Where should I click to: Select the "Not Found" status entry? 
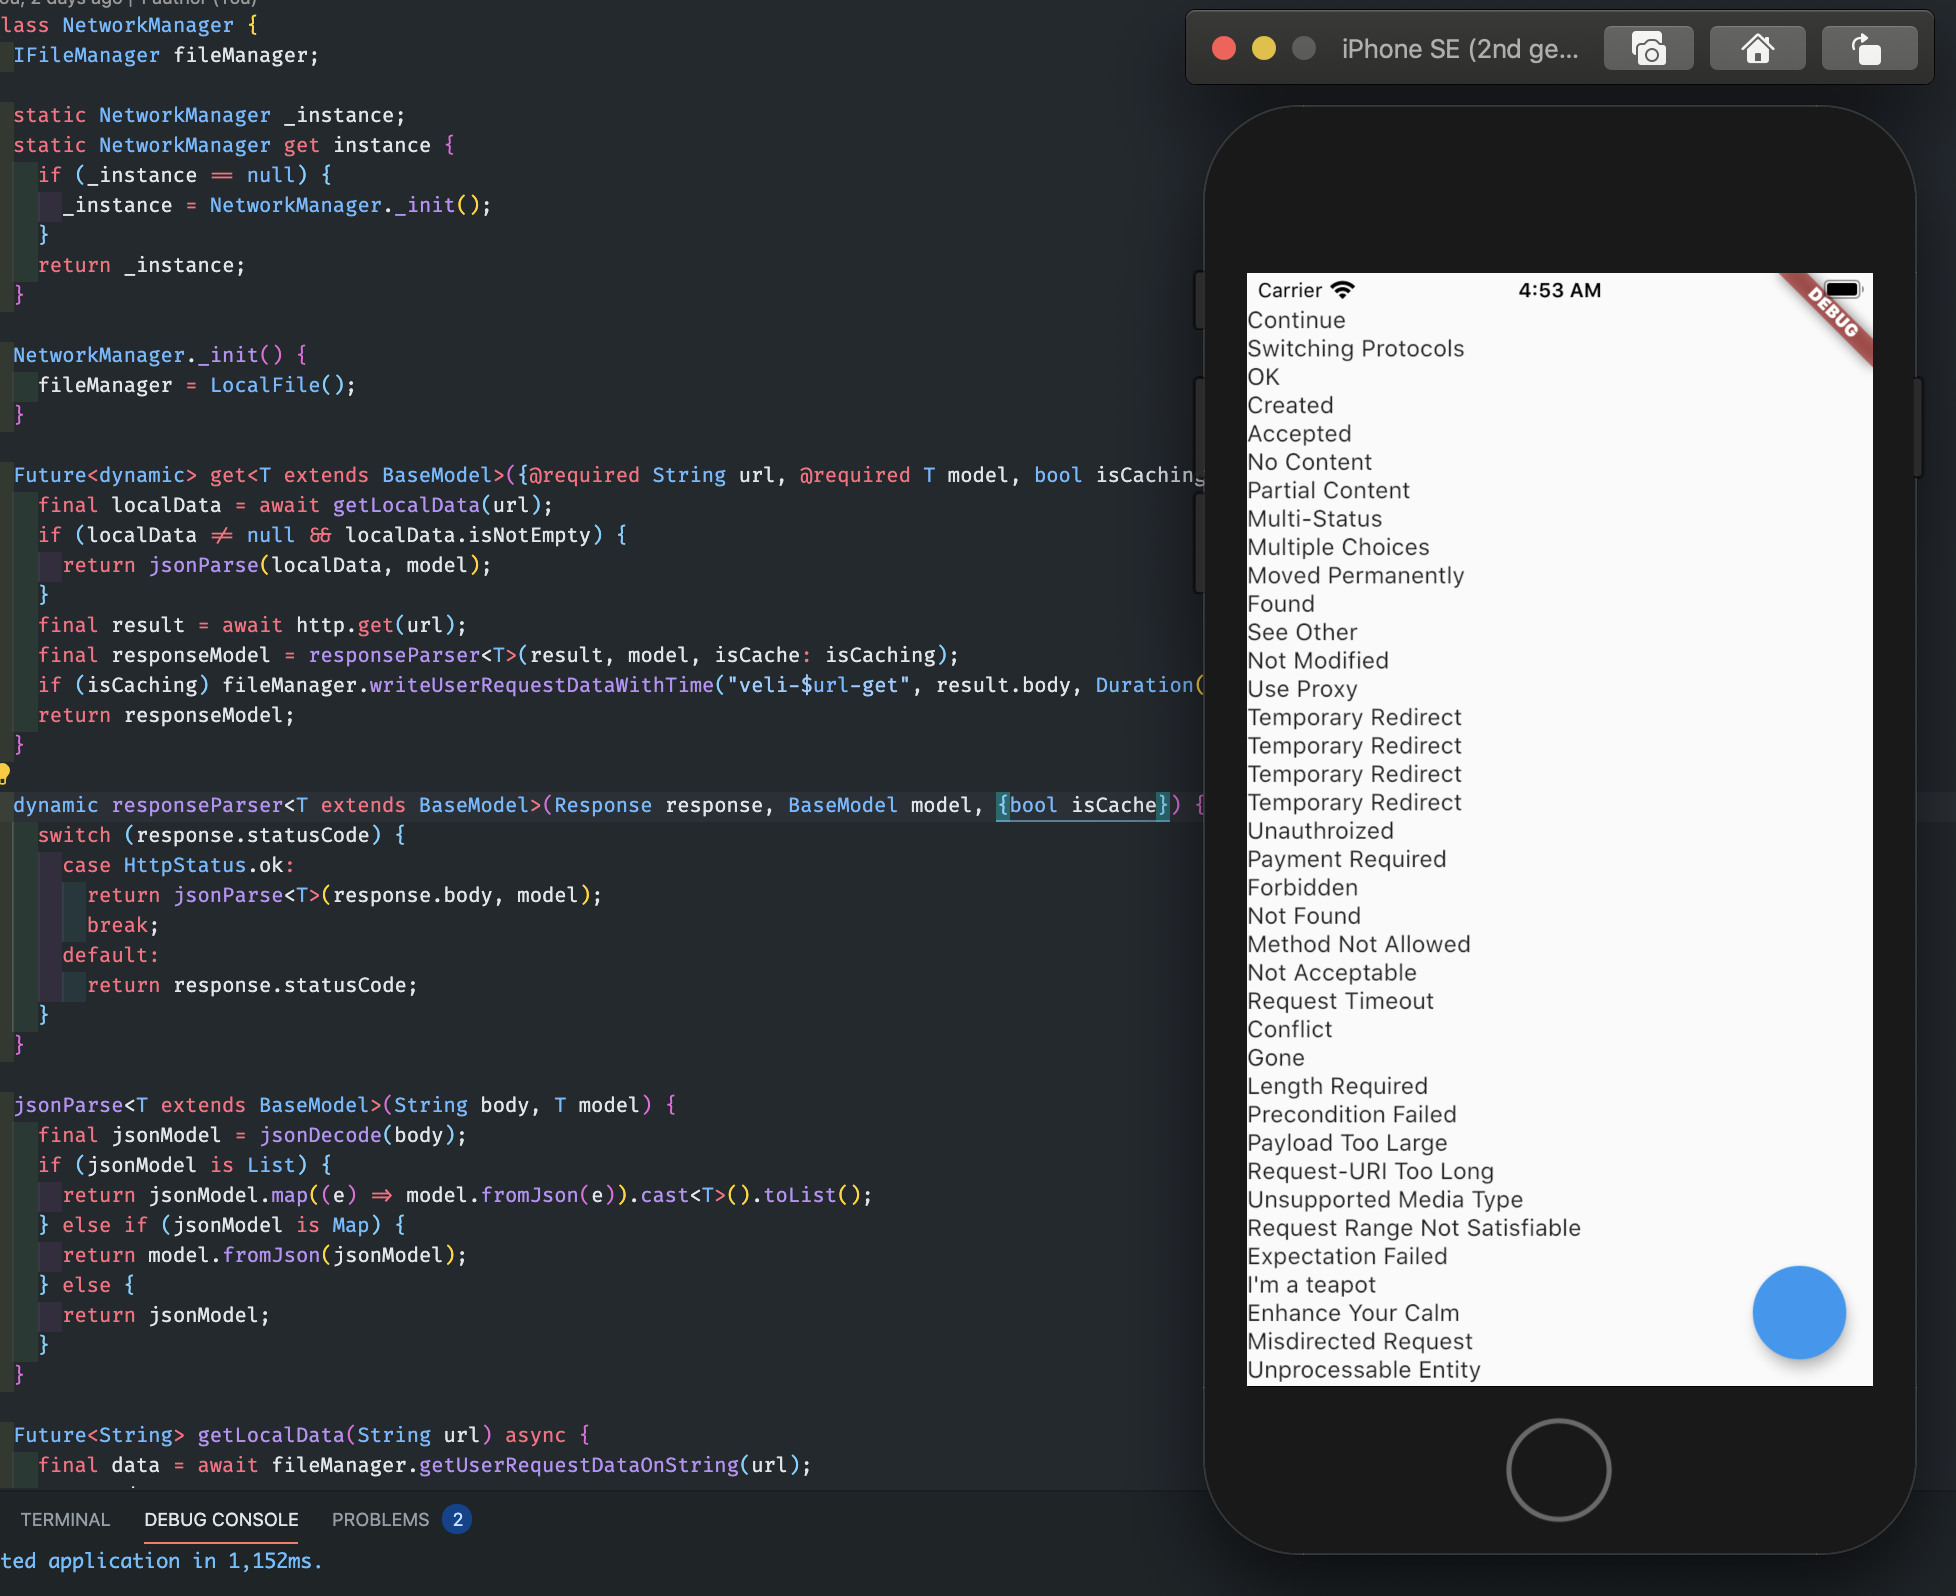point(1303,915)
